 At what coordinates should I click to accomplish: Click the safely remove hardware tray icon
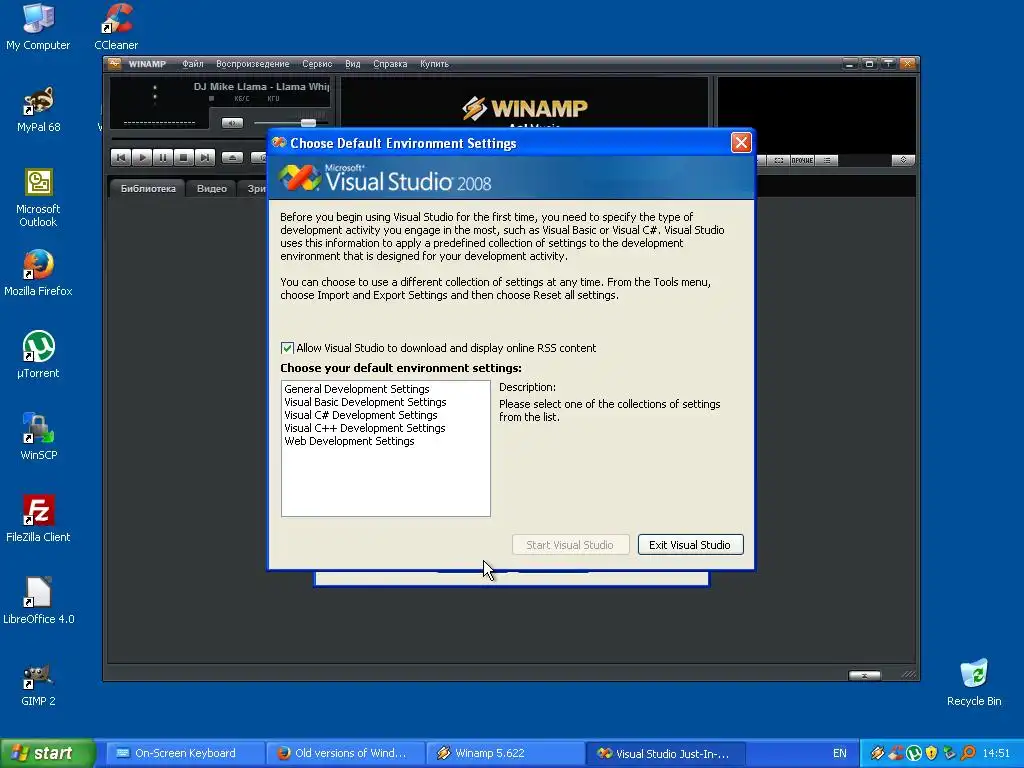click(x=950, y=753)
